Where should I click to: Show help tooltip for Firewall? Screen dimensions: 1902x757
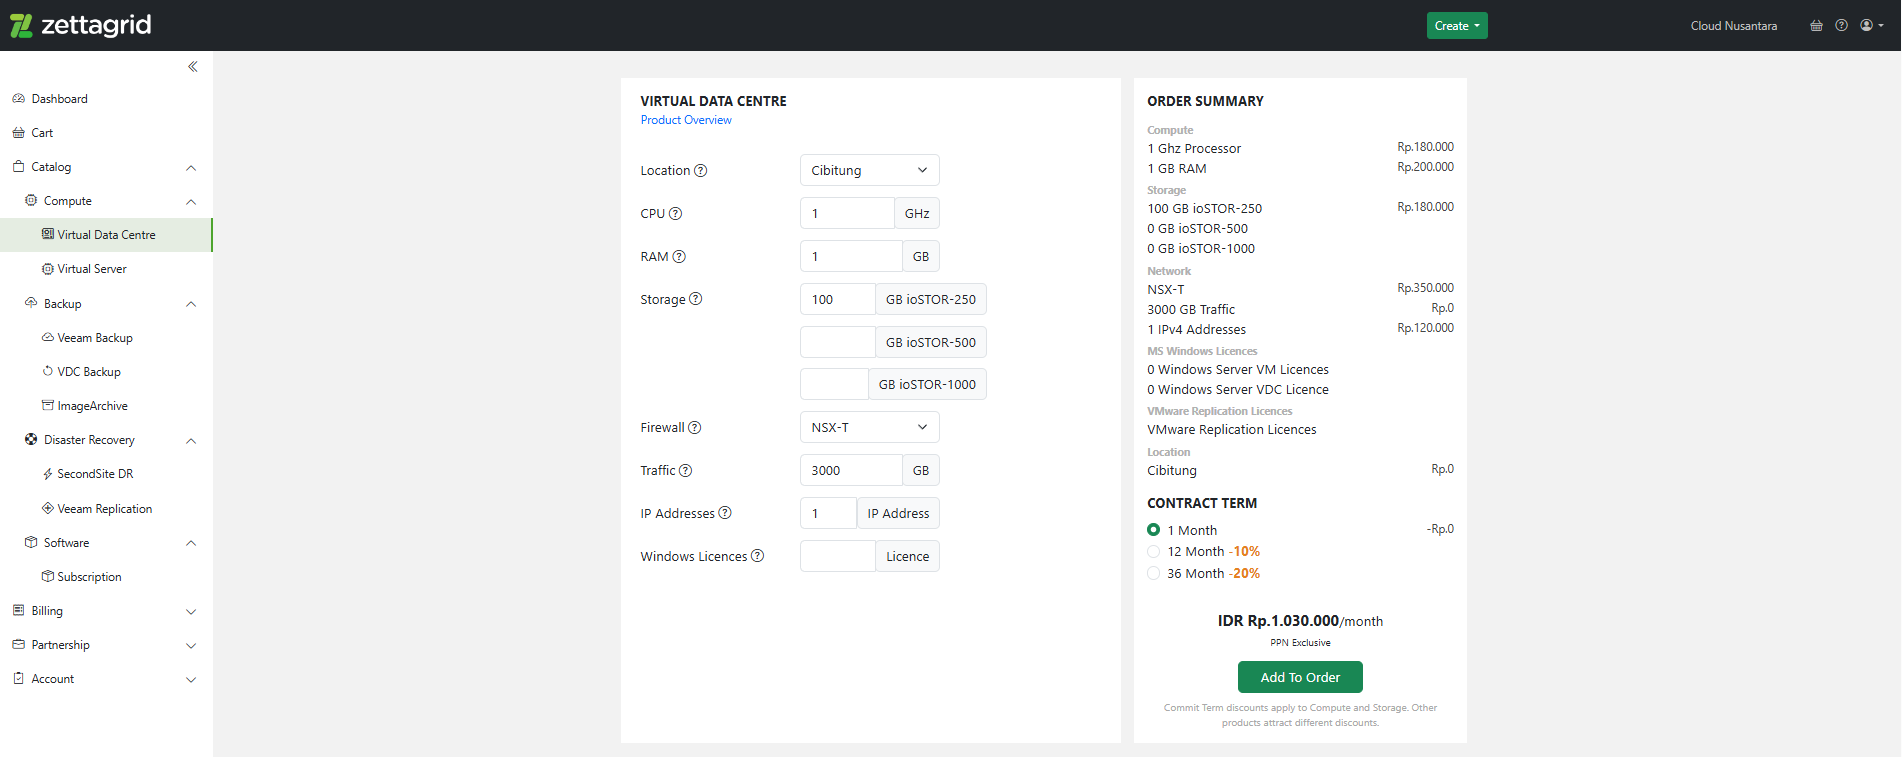click(x=695, y=428)
